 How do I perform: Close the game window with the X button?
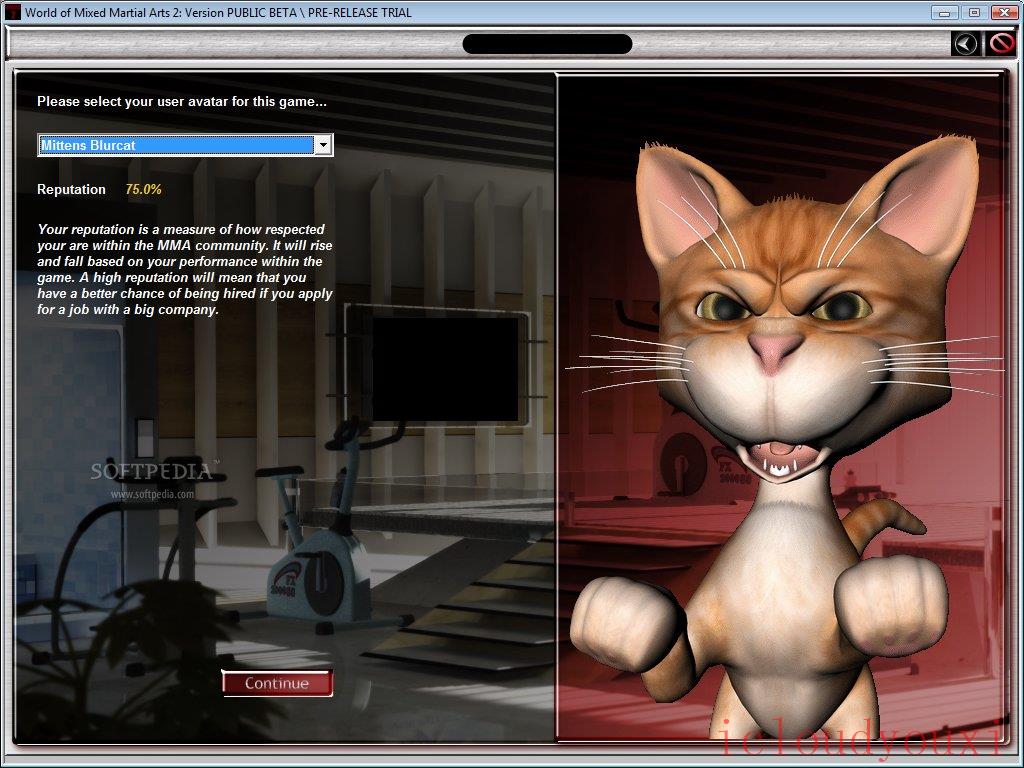coord(1004,12)
